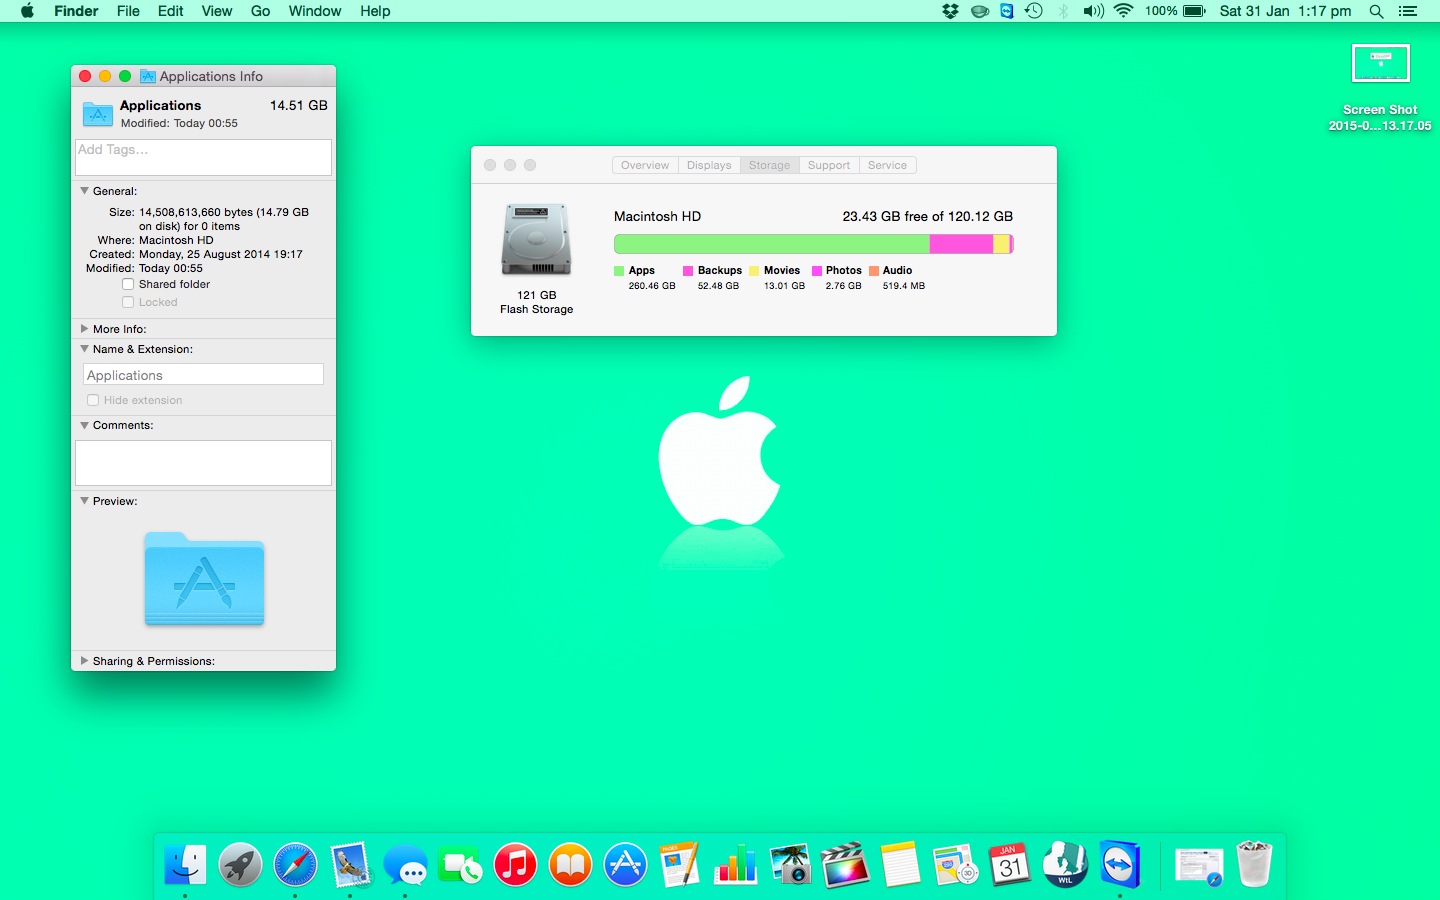Toggle the Locked checkbox
Viewport: 1440px width, 900px height.
tap(128, 302)
